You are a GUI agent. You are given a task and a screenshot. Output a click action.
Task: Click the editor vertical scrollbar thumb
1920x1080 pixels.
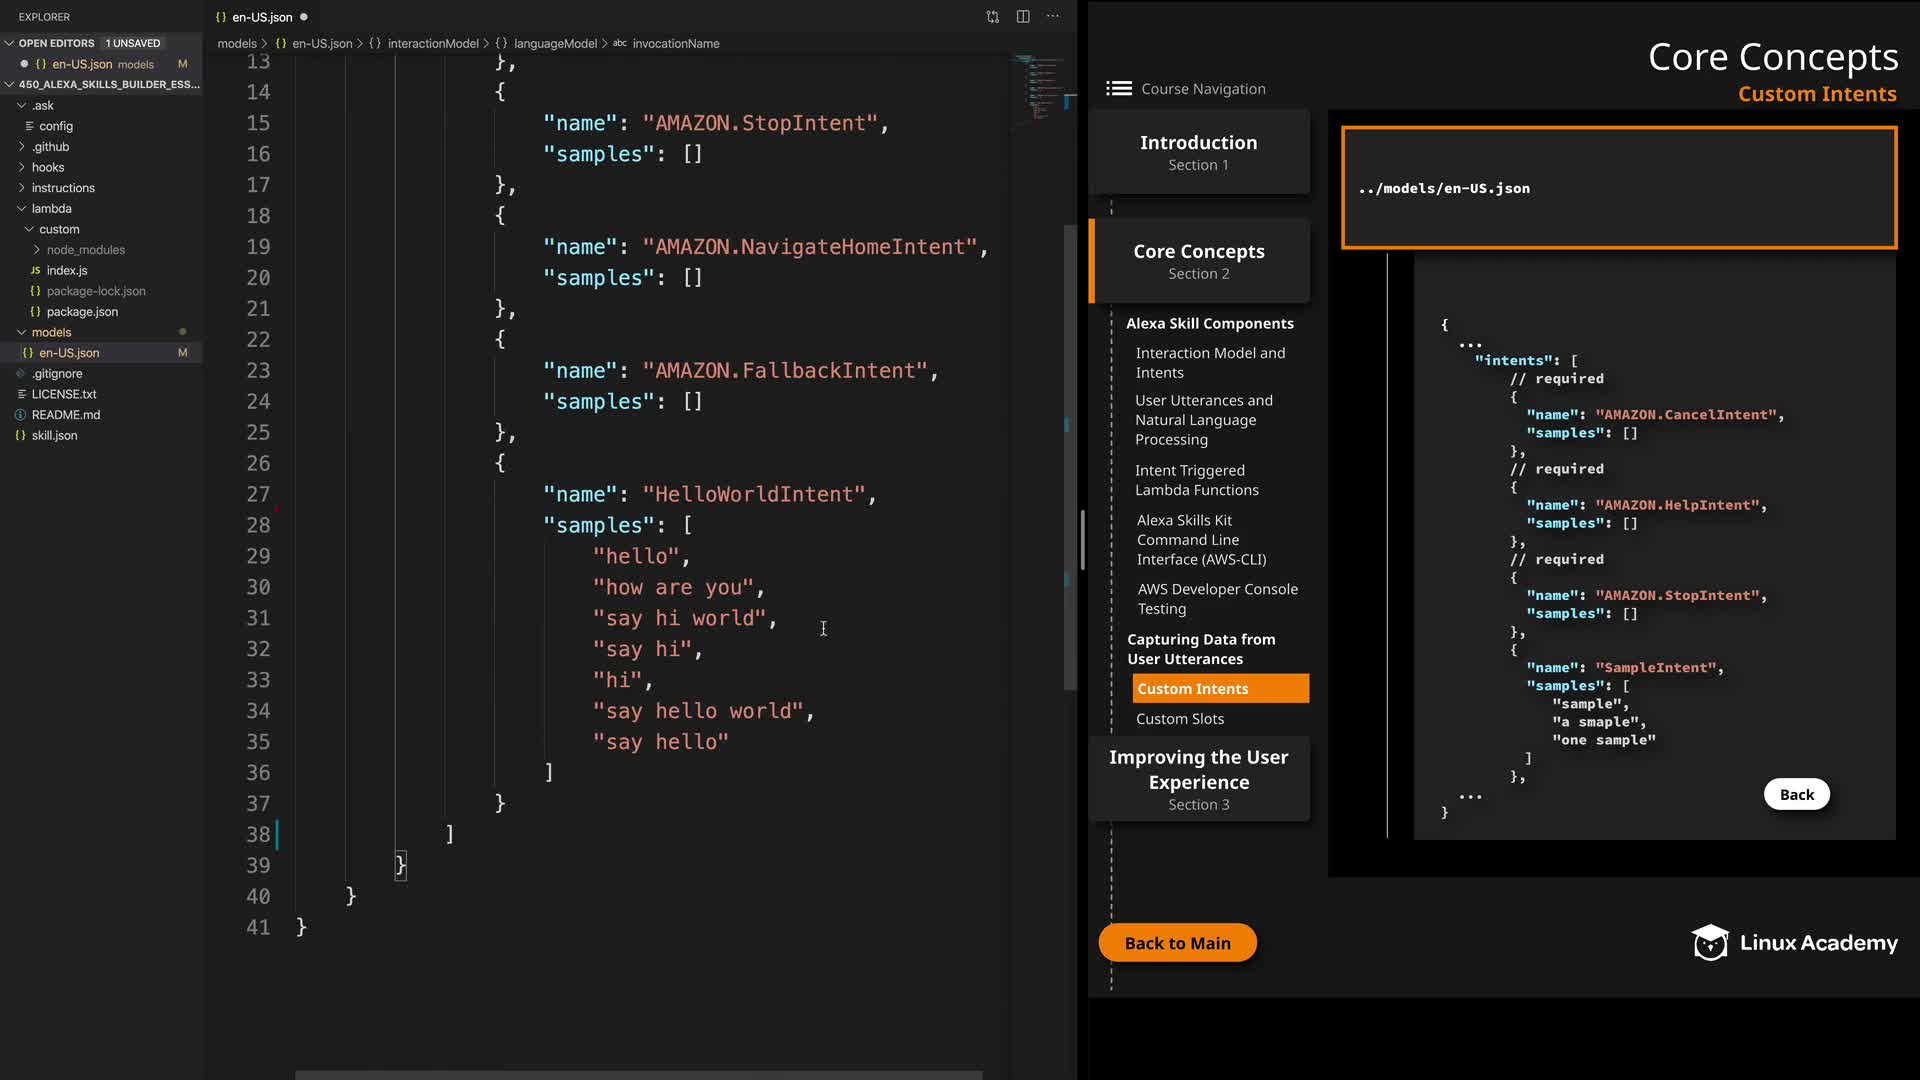tap(1069, 455)
